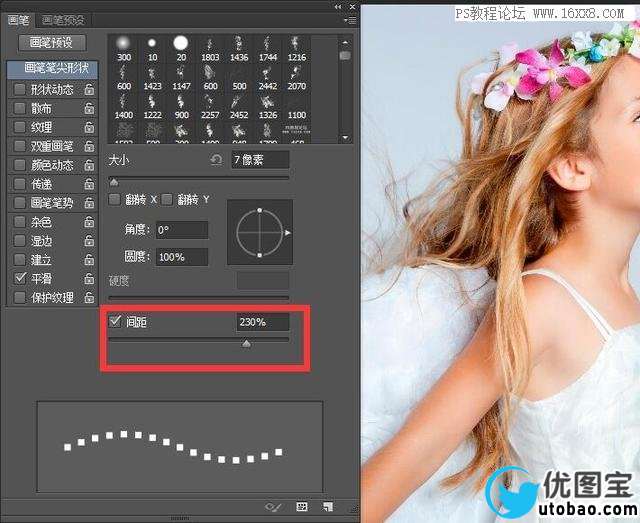
Task: Click the brush list scroll-down arrow
Action: click(x=345, y=138)
